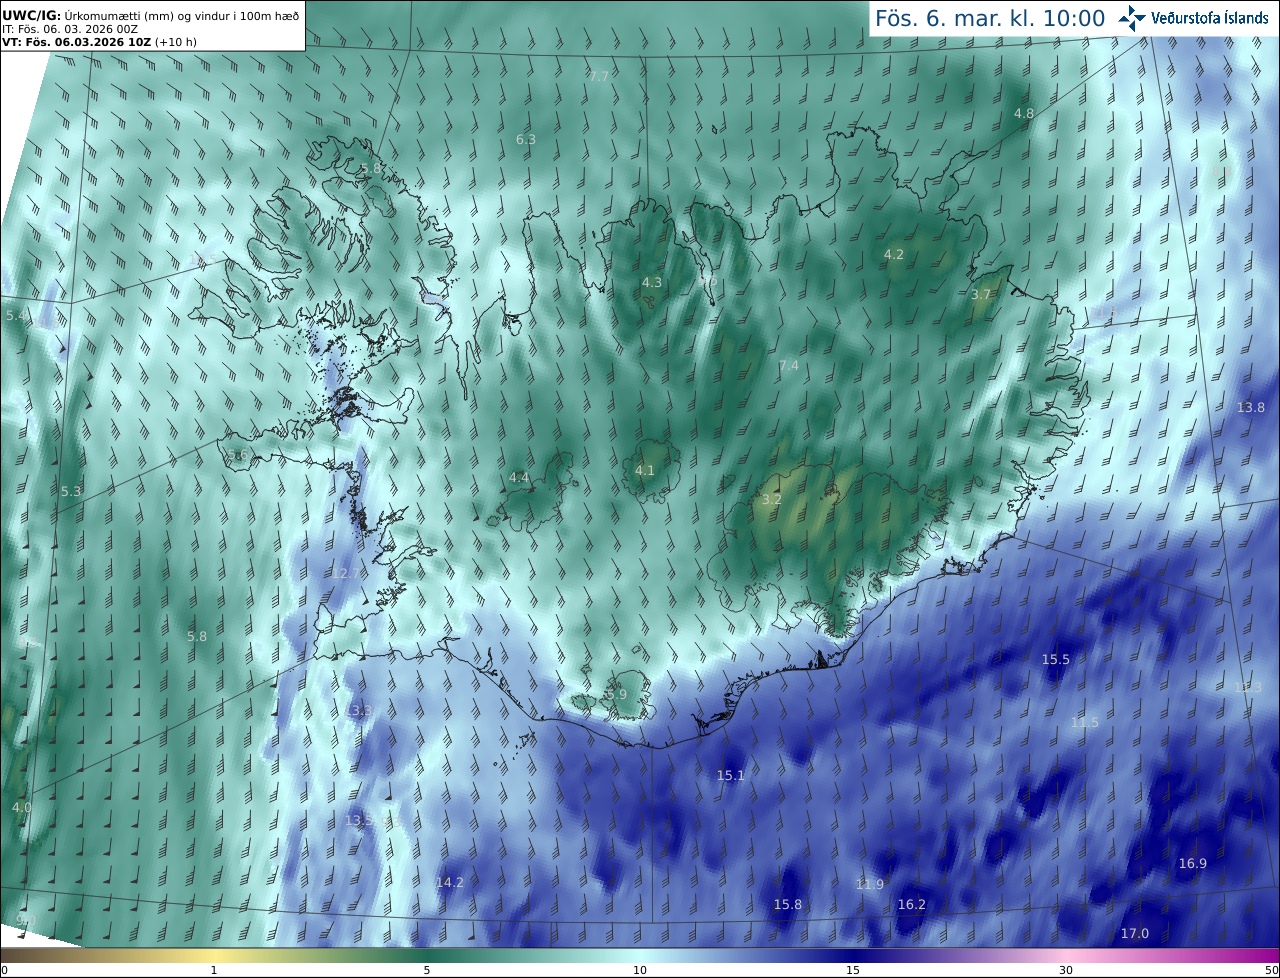This screenshot has width=1280, height=978.
Task: Click the map value 4.4
Action: point(519,477)
